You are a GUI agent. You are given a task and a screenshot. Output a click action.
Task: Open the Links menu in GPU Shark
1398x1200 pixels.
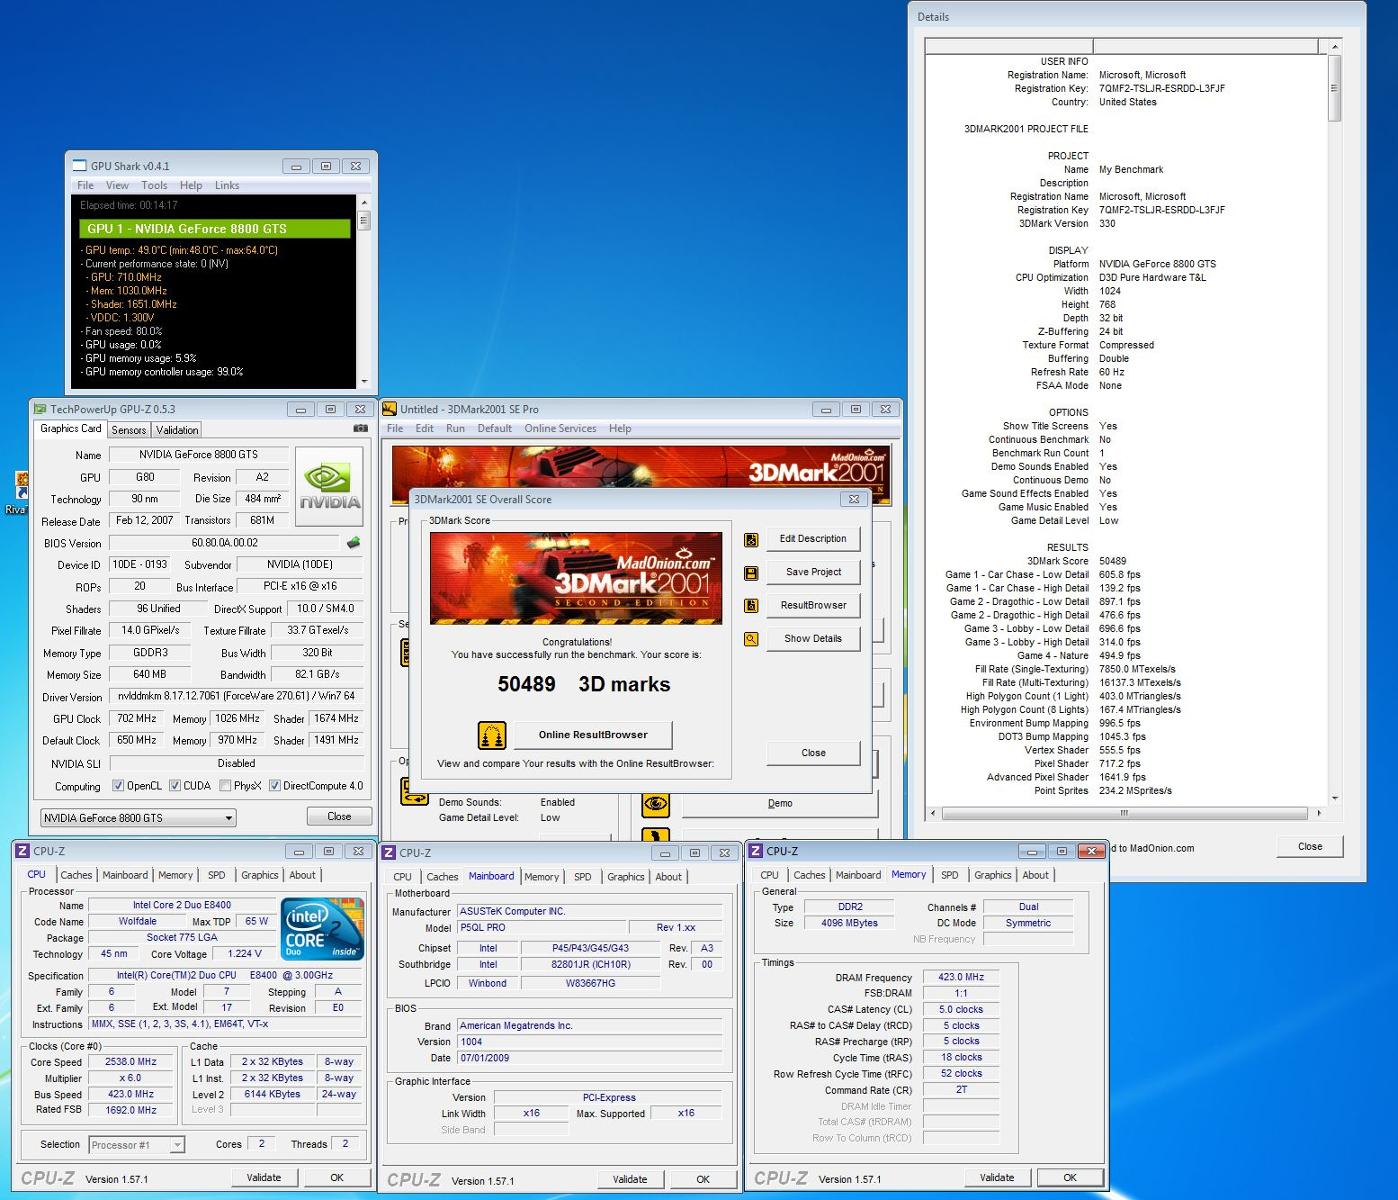(x=227, y=185)
